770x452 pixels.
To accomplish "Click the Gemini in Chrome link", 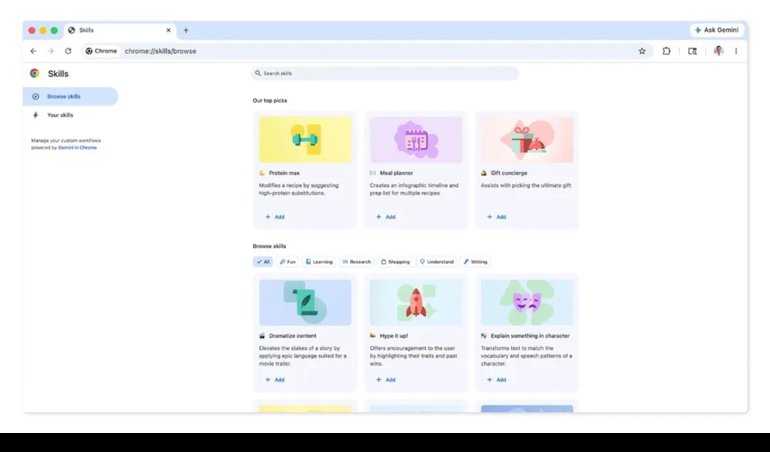I will coord(77,147).
